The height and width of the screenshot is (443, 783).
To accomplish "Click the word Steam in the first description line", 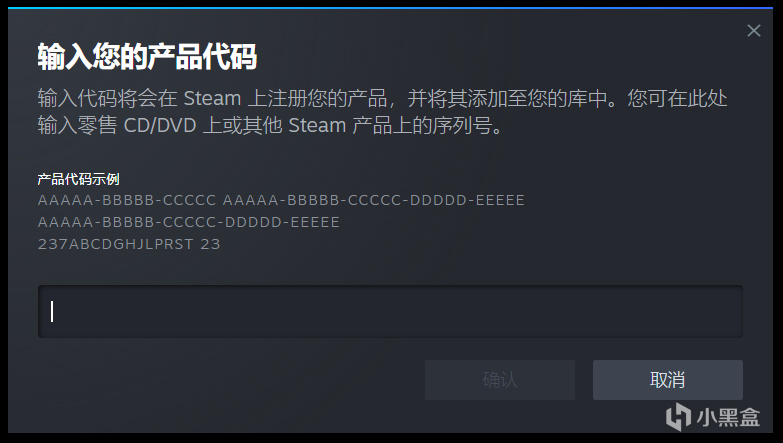I will (212, 98).
